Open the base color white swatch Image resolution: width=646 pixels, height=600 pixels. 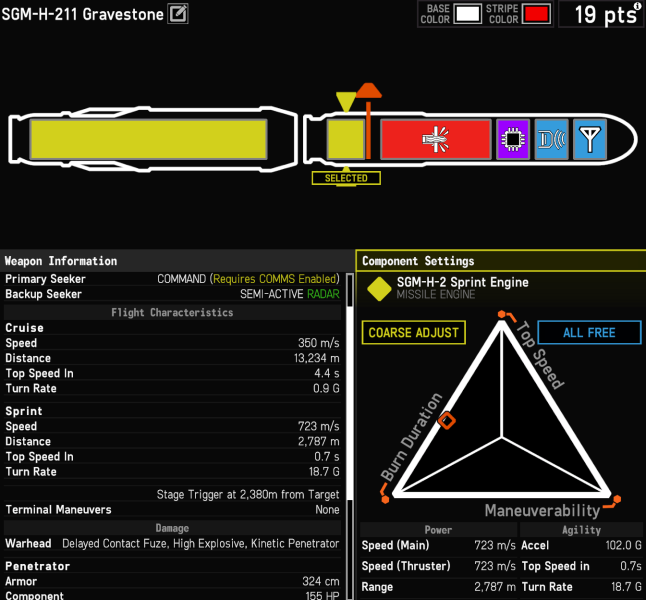[x=468, y=14]
